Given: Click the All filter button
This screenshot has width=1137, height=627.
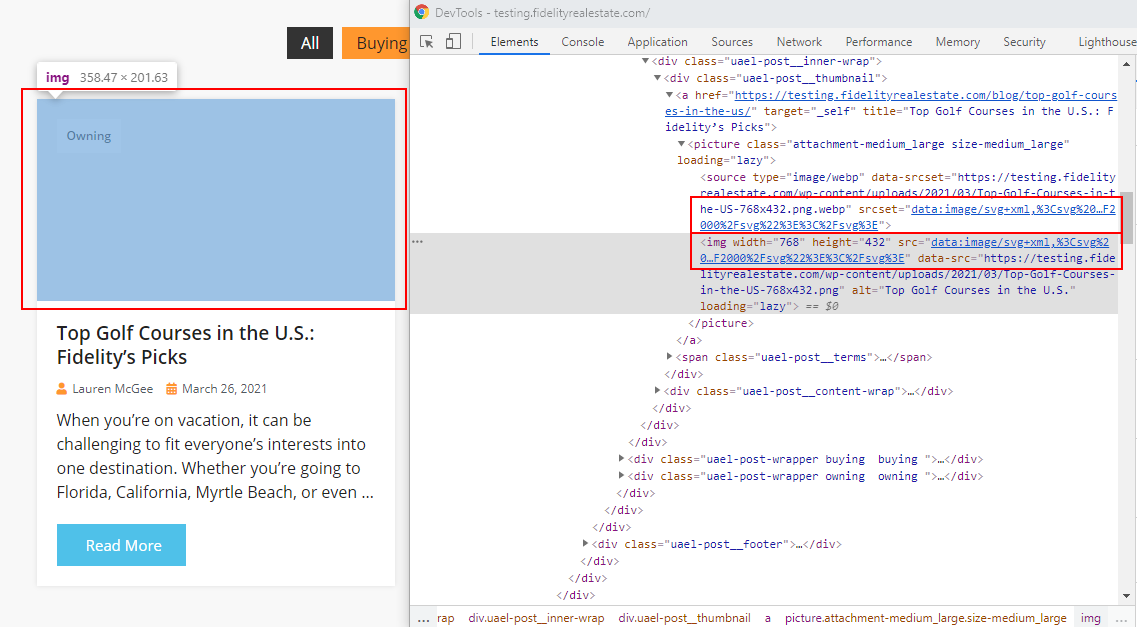Looking at the screenshot, I should [310, 43].
